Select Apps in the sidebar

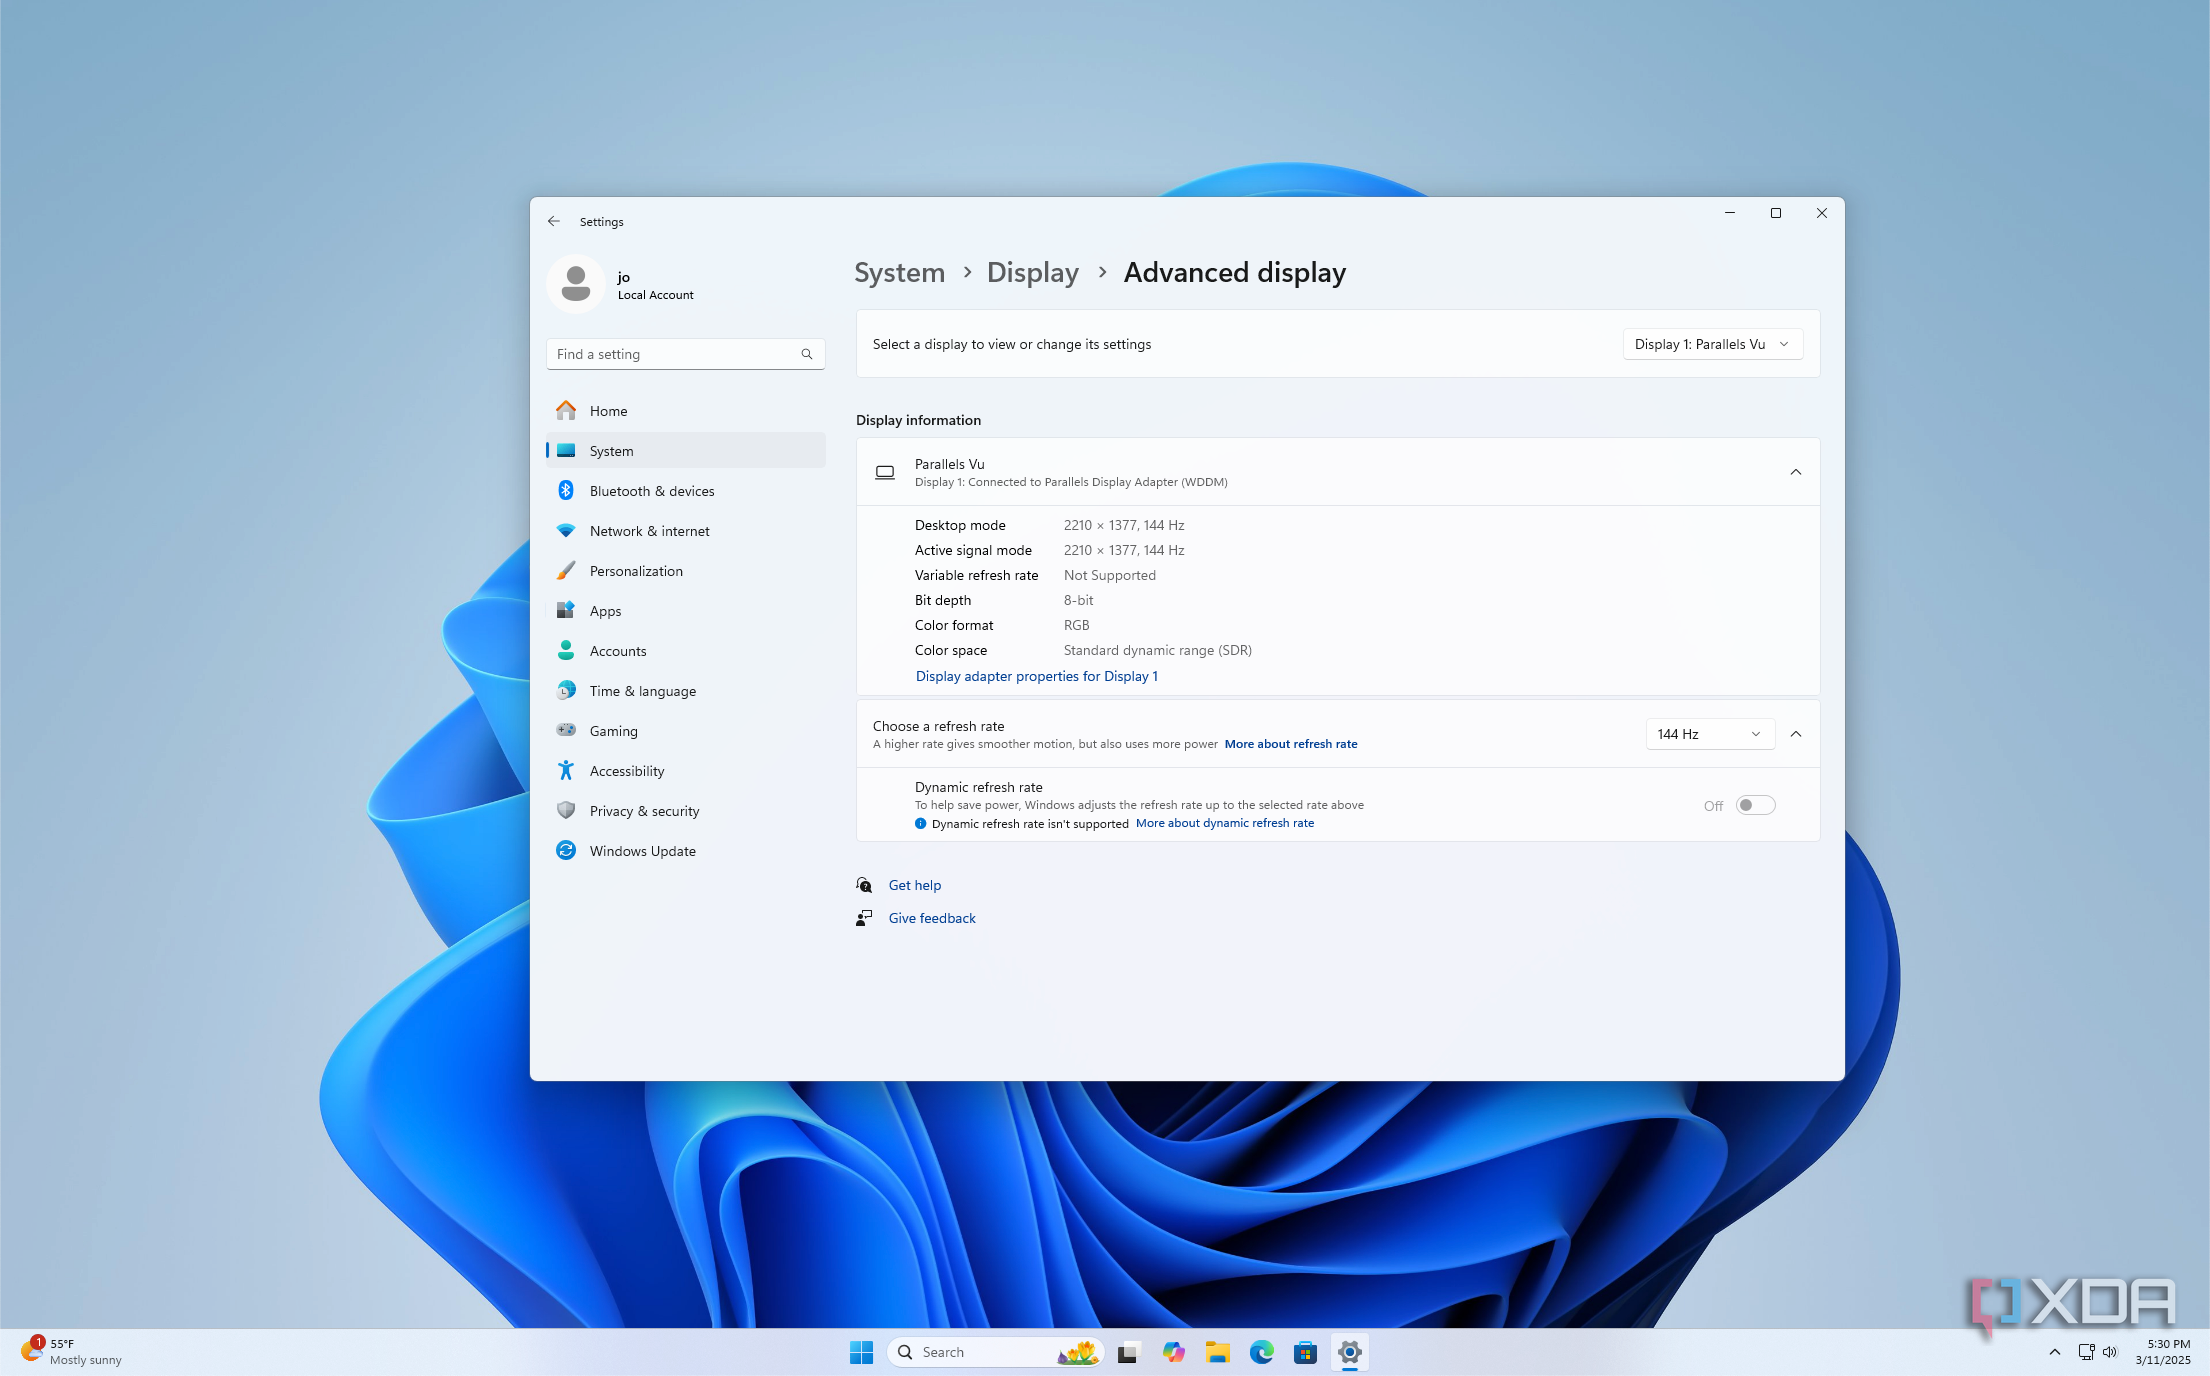pos(686,611)
